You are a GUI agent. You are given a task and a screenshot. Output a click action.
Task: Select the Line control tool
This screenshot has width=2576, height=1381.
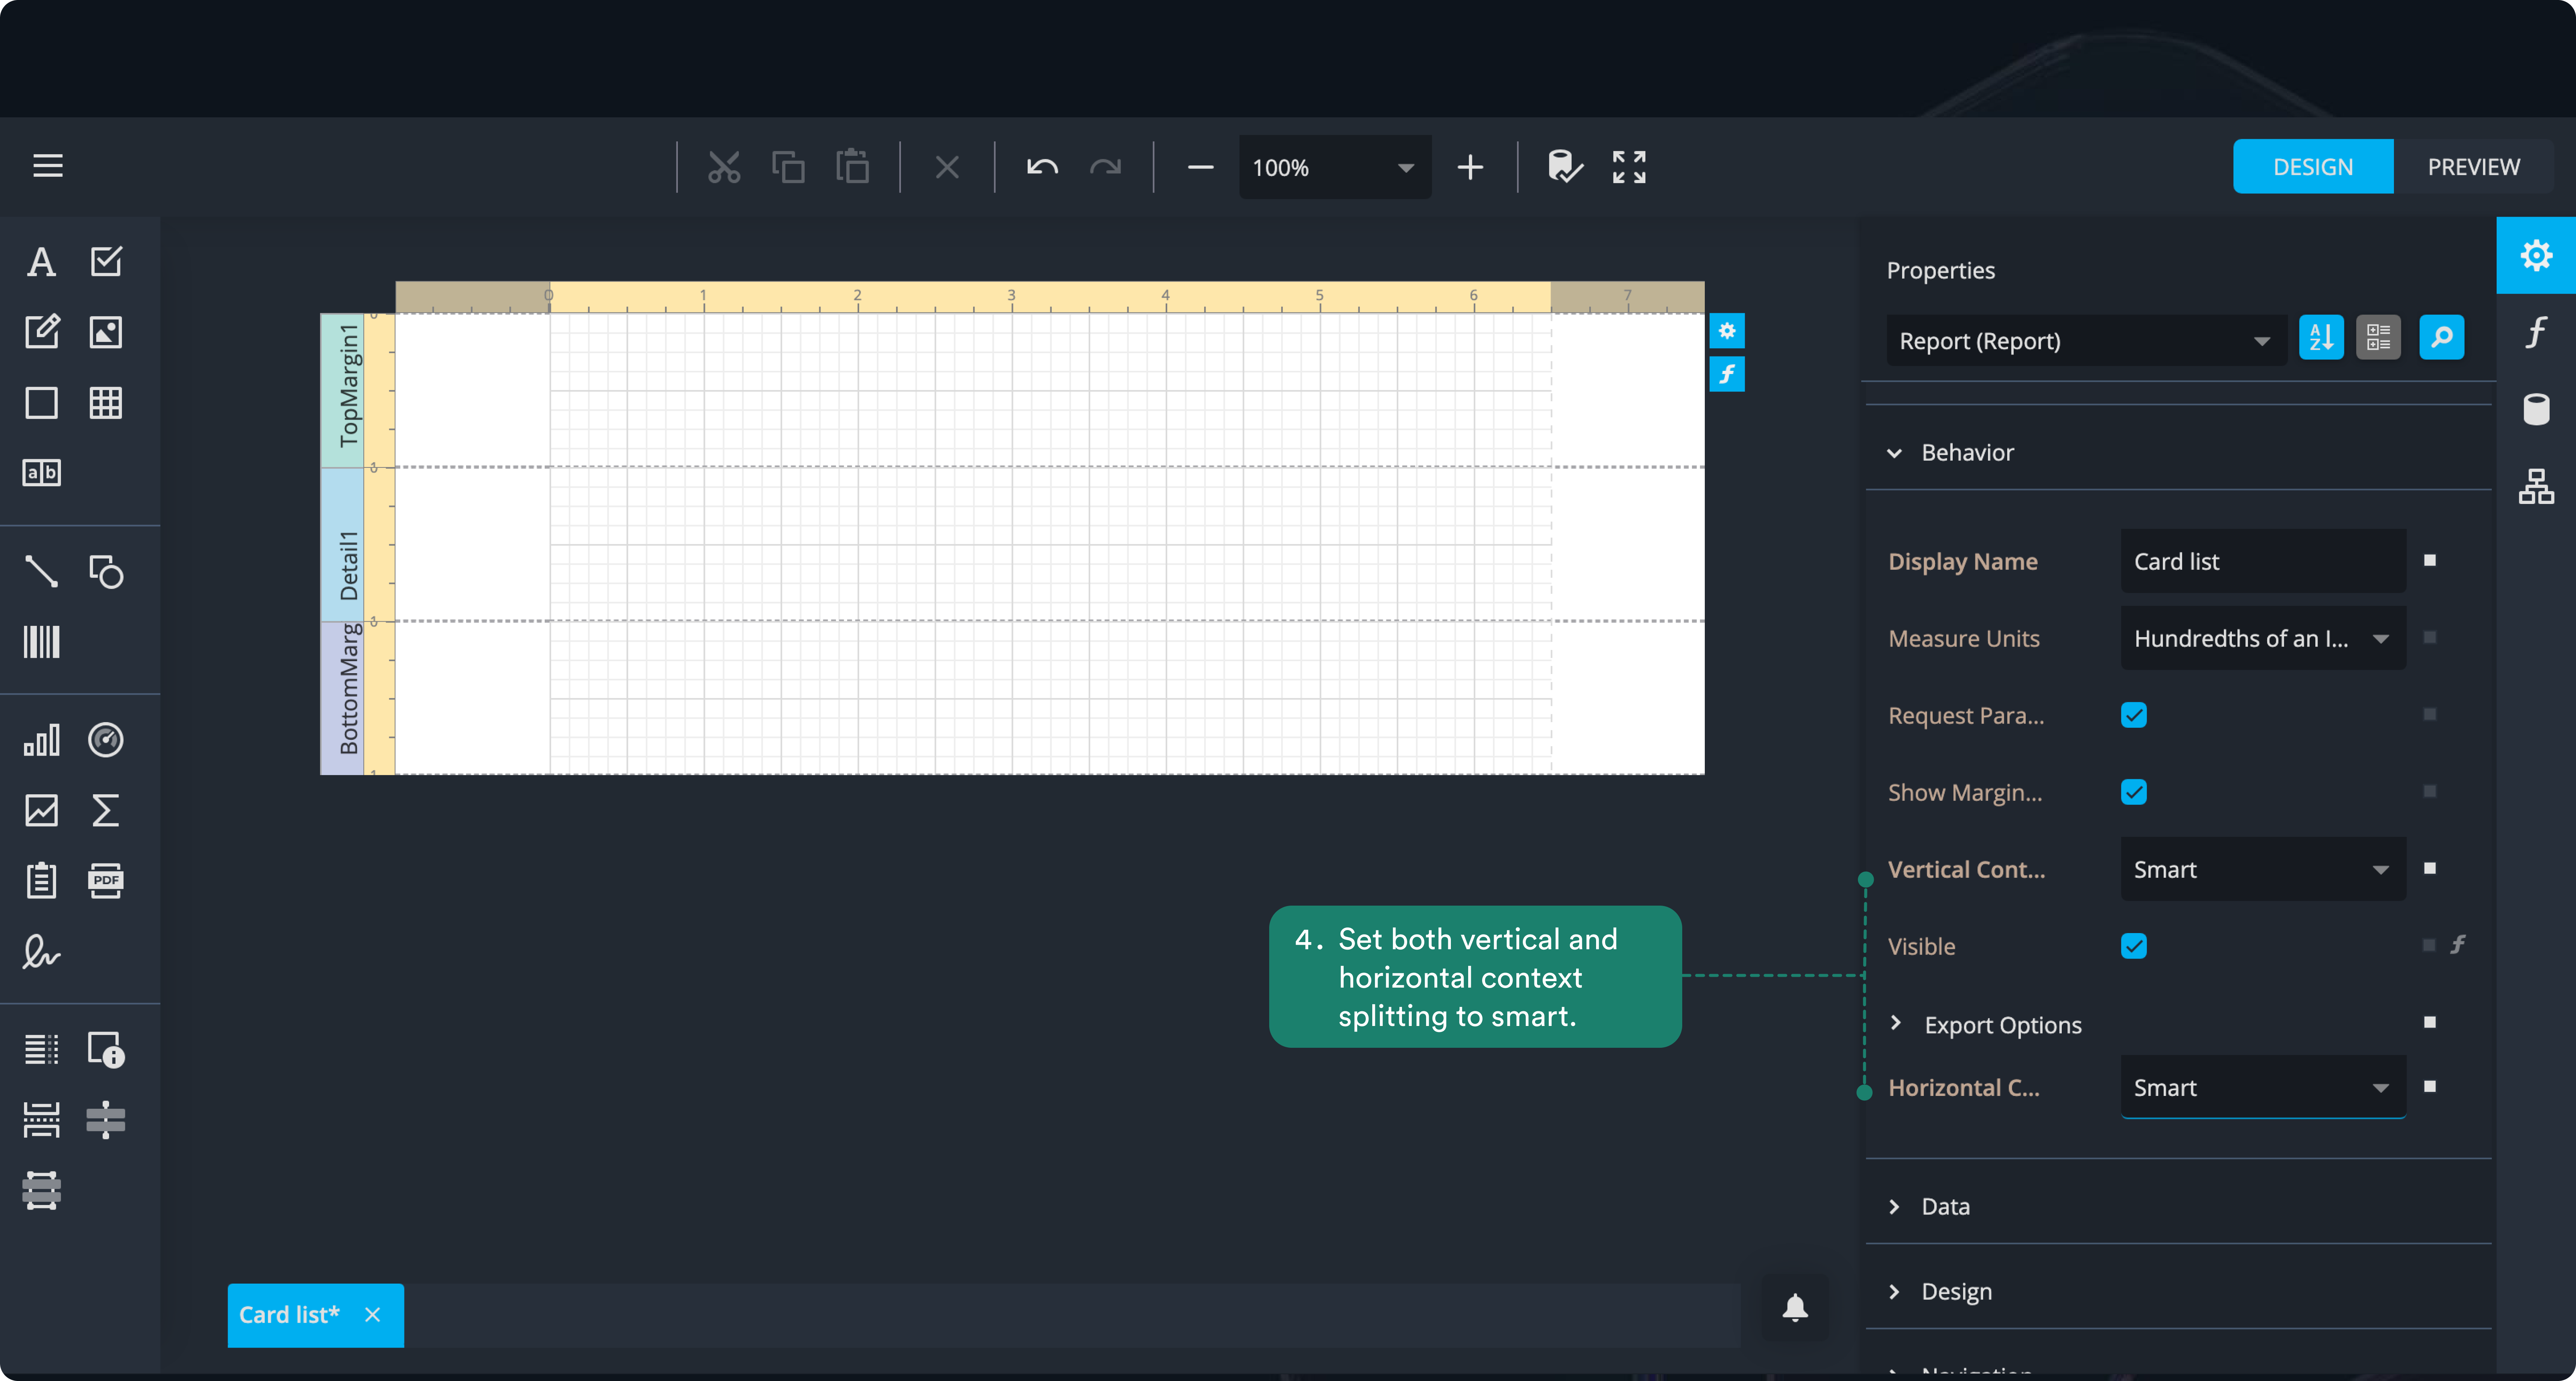(41, 572)
